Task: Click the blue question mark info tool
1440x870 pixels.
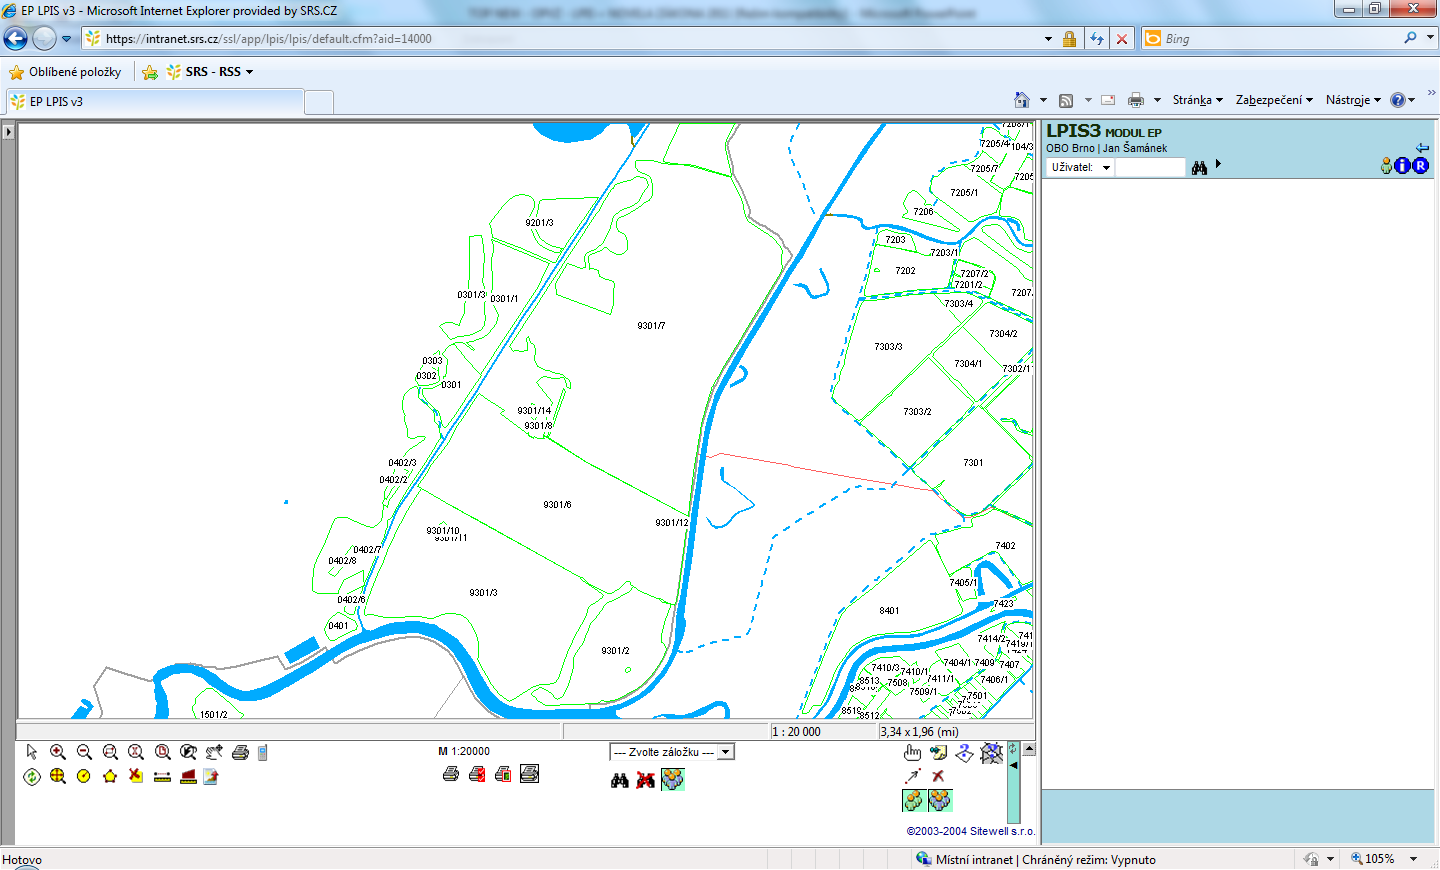Action: 964,752
